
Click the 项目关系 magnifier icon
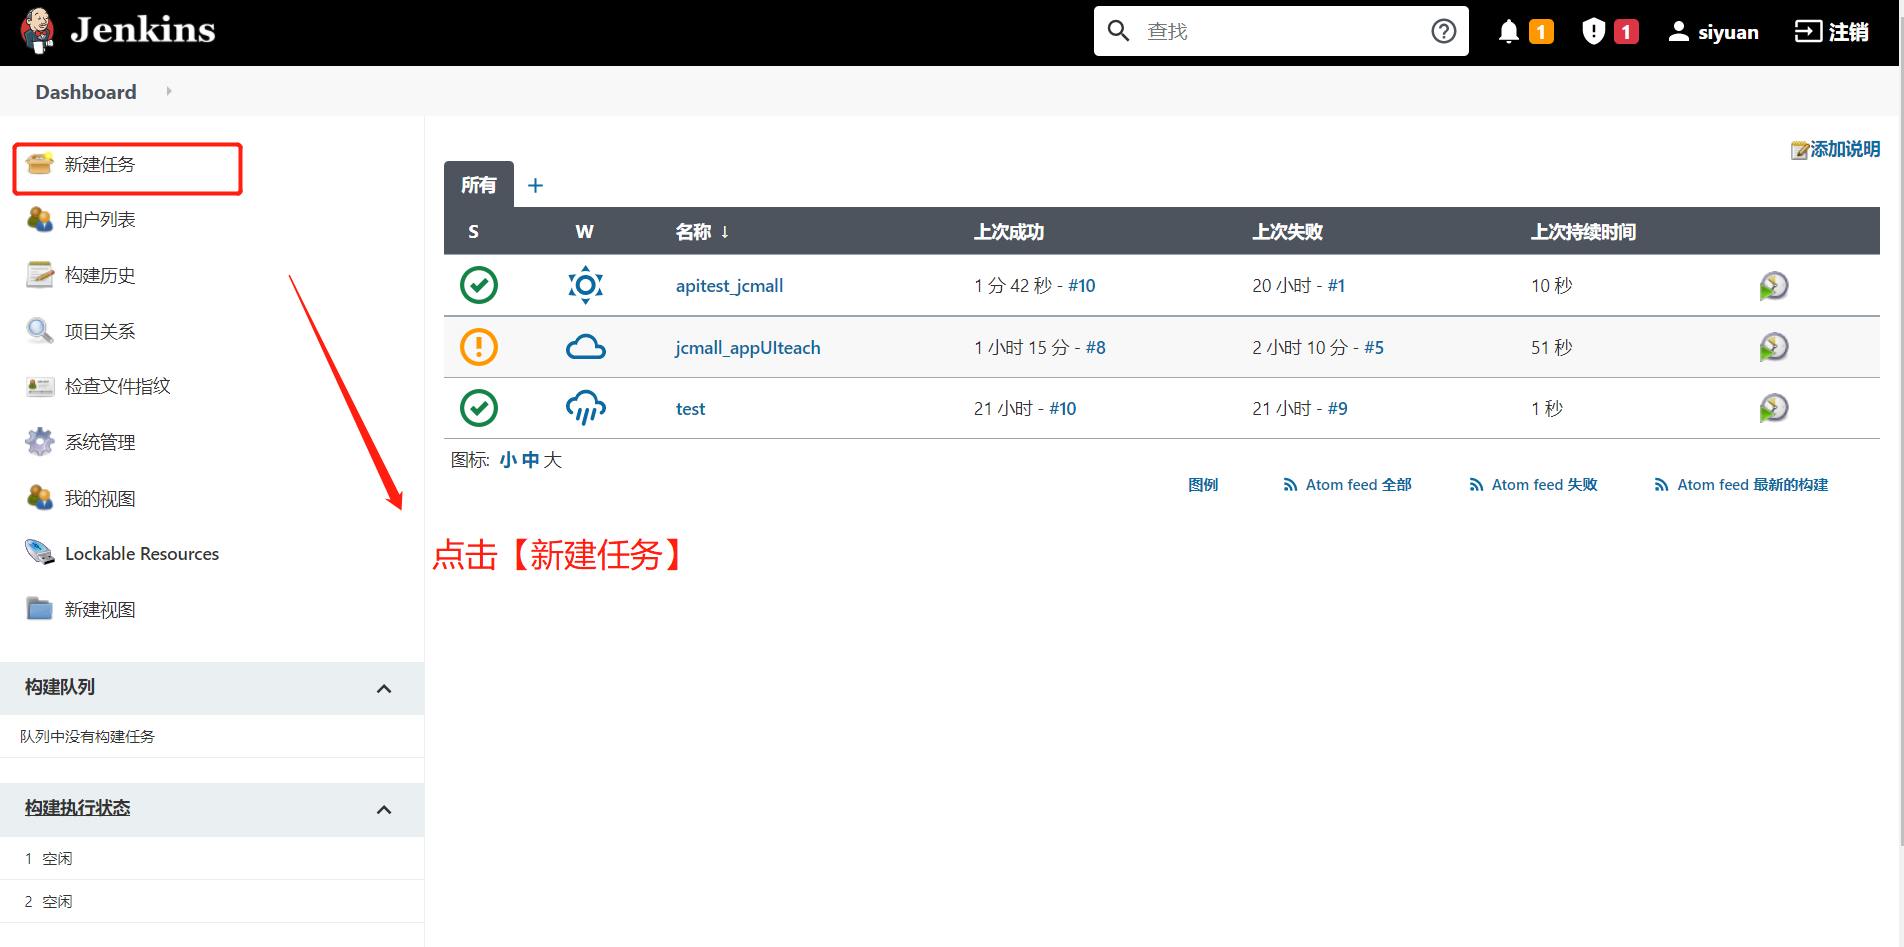[x=40, y=331]
